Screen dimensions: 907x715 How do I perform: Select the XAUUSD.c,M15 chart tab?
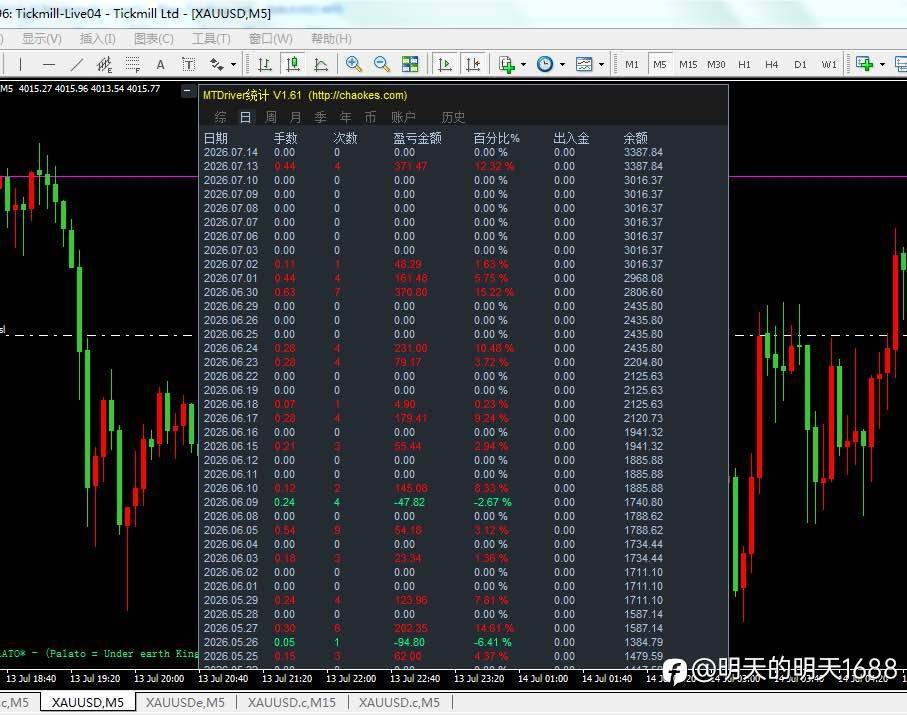pyautogui.click(x=292, y=702)
